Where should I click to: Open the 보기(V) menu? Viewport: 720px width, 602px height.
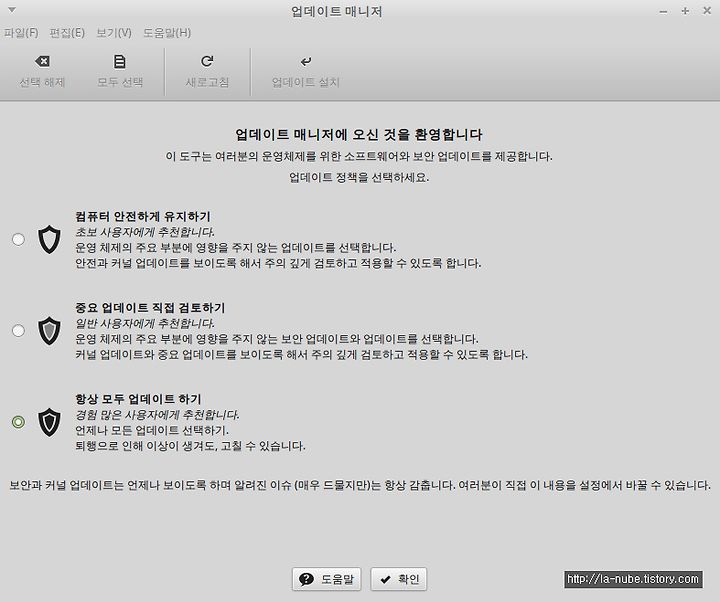click(114, 33)
